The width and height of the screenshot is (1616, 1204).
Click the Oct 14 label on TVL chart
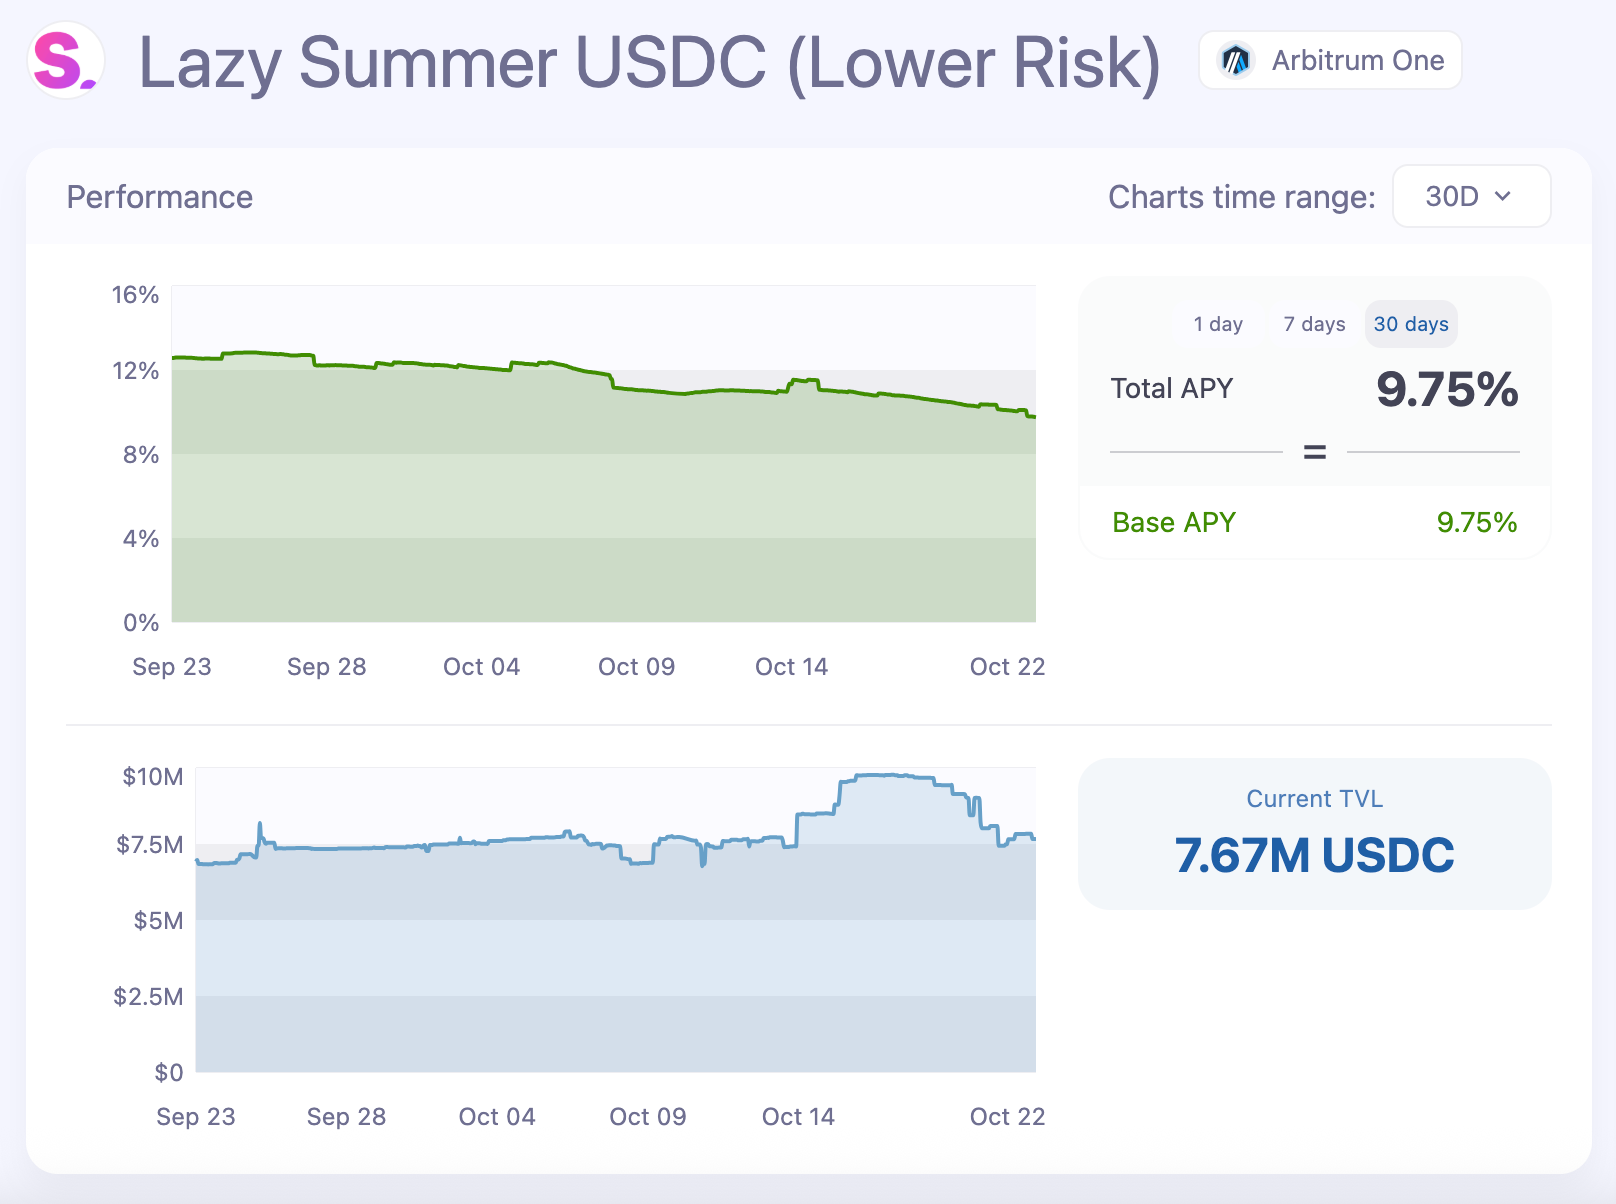coord(798,1117)
